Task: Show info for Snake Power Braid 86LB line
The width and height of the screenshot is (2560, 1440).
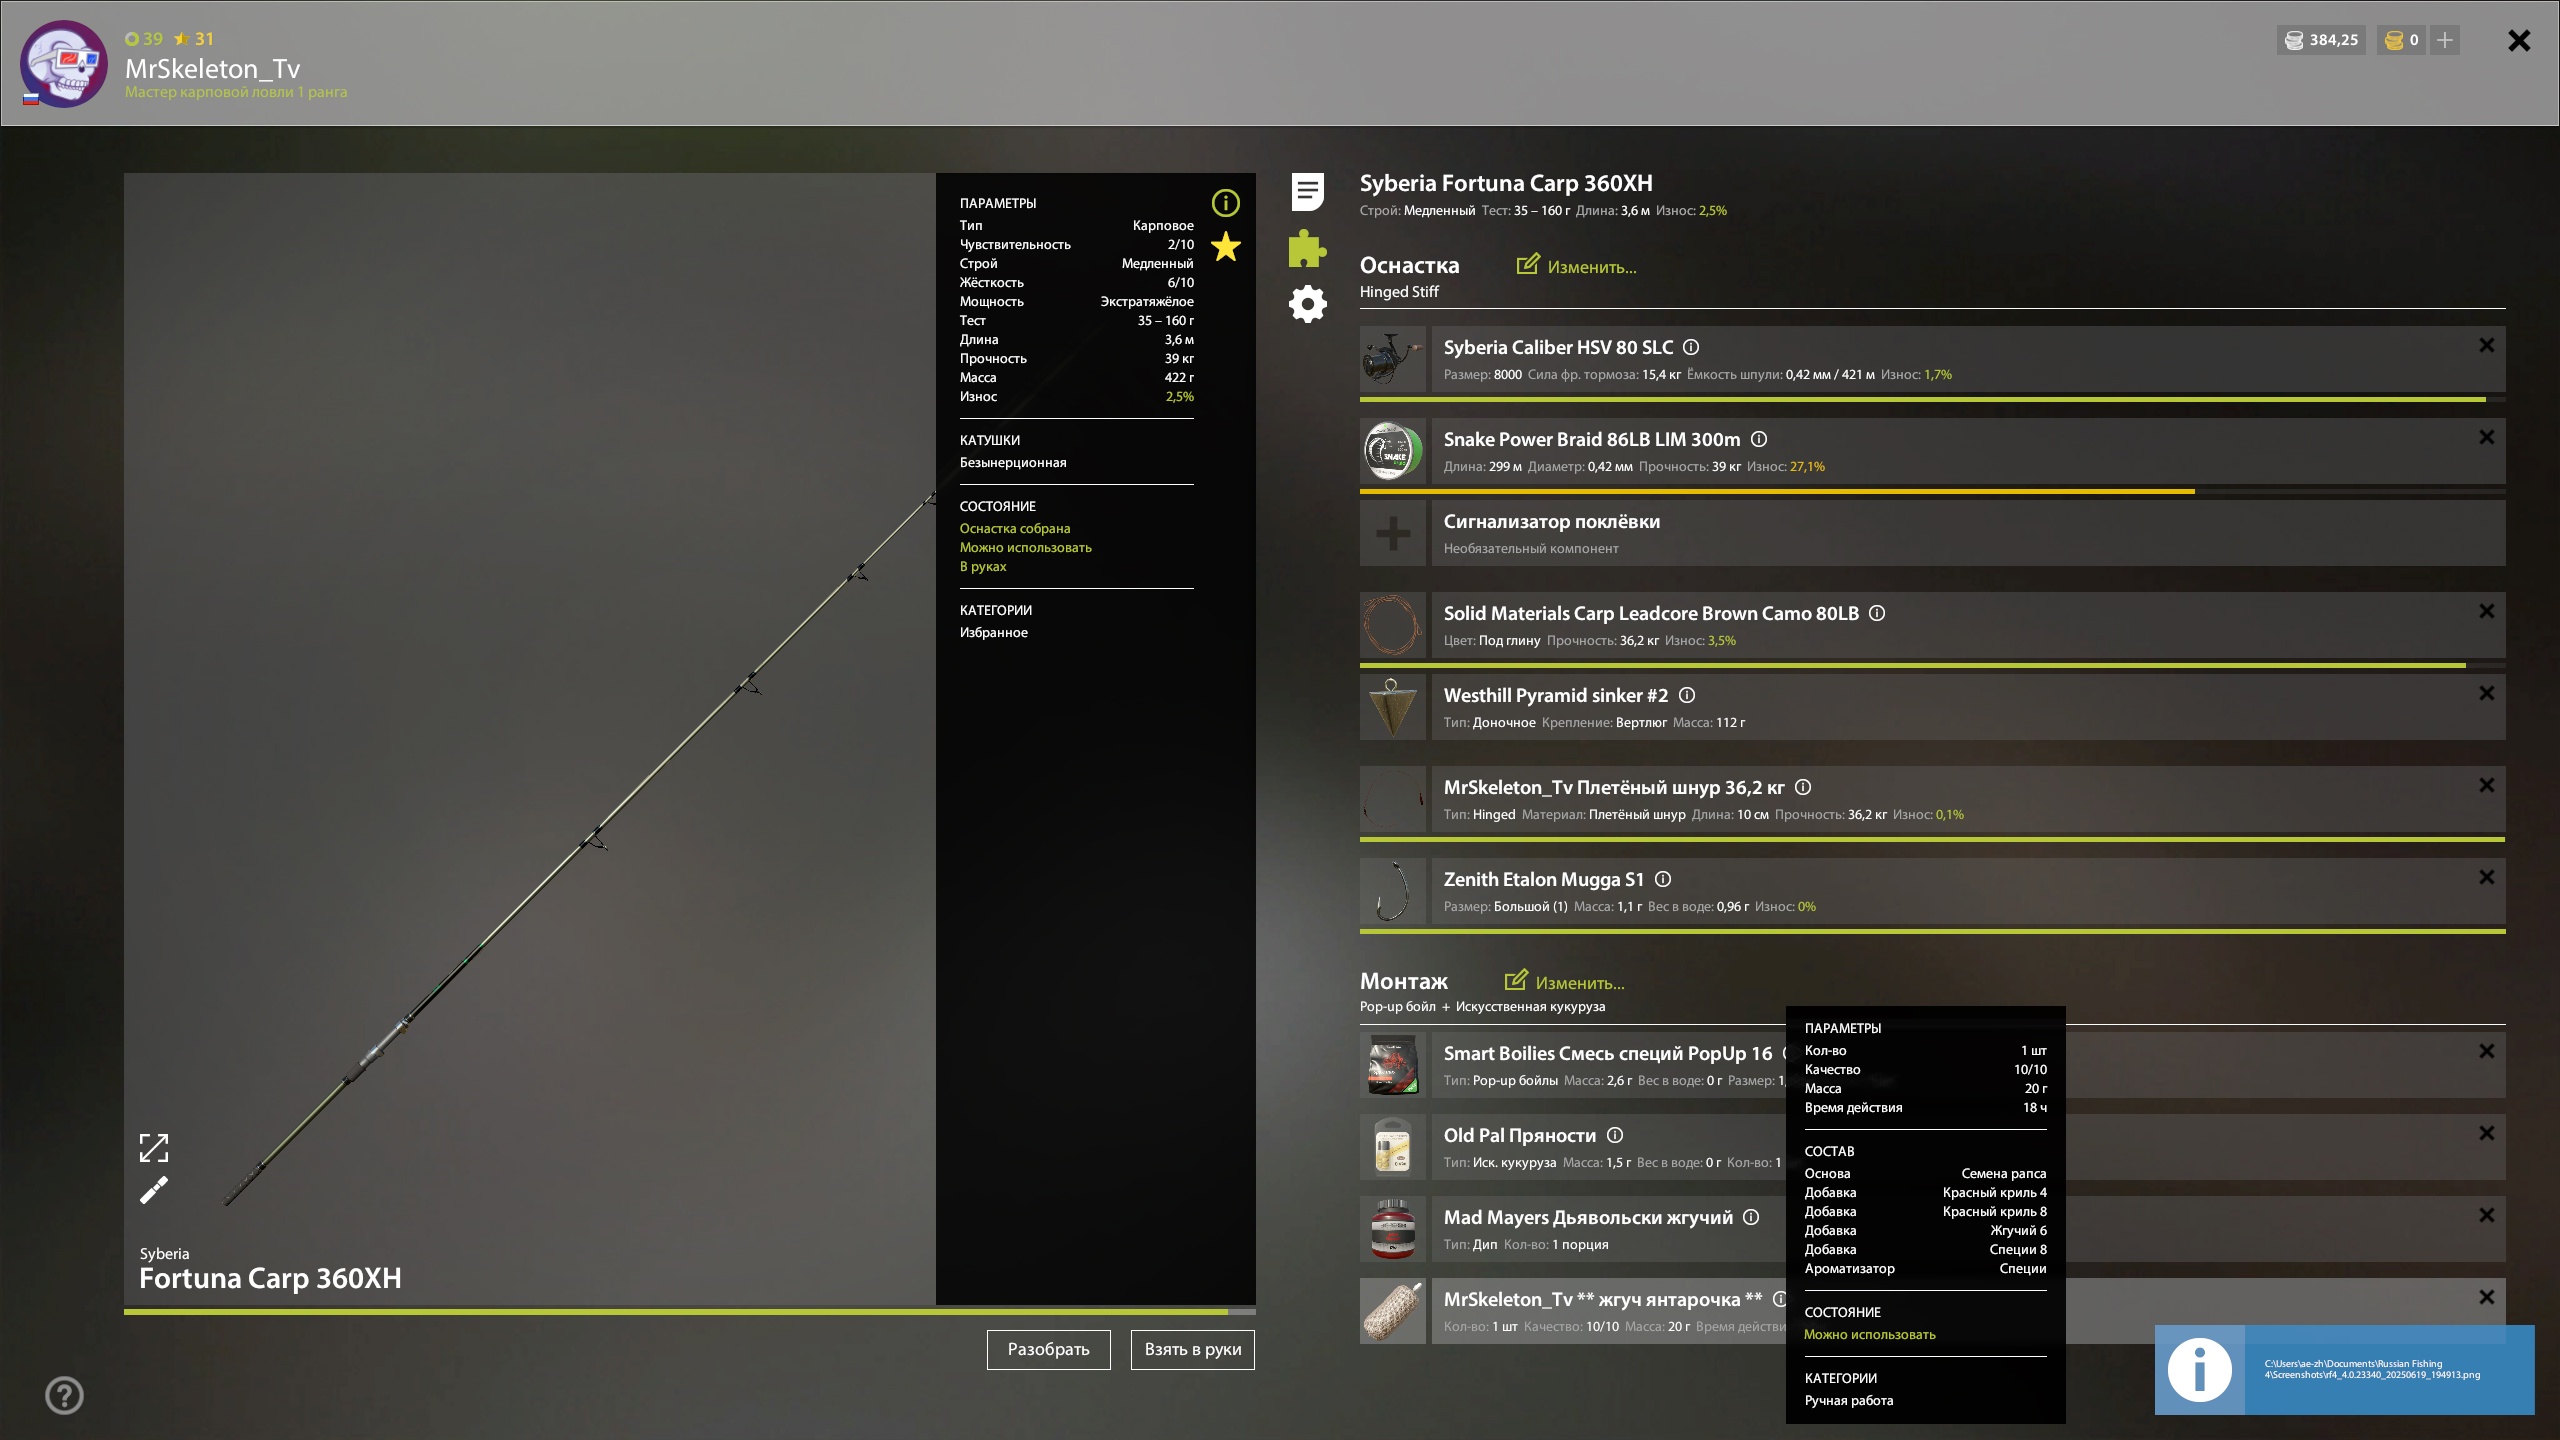Action: tap(1759, 439)
